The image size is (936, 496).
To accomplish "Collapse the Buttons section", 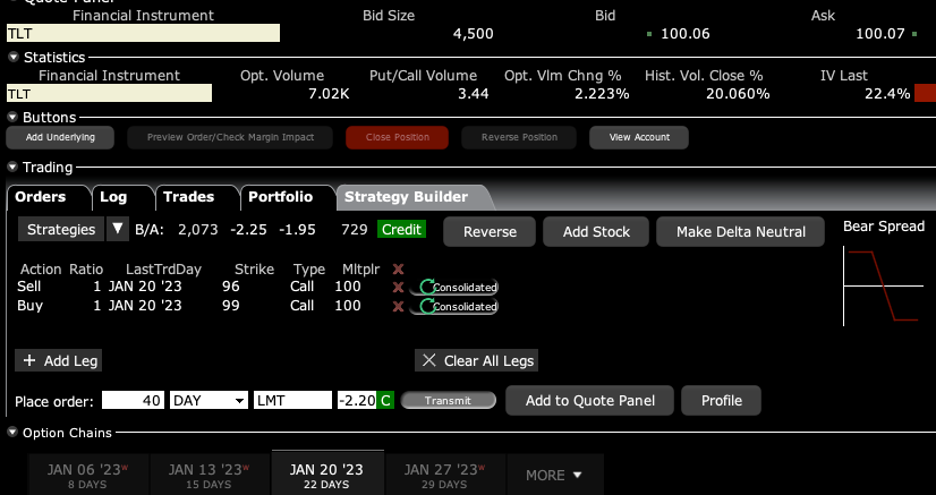I will pyautogui.click(x=13, y=117).
